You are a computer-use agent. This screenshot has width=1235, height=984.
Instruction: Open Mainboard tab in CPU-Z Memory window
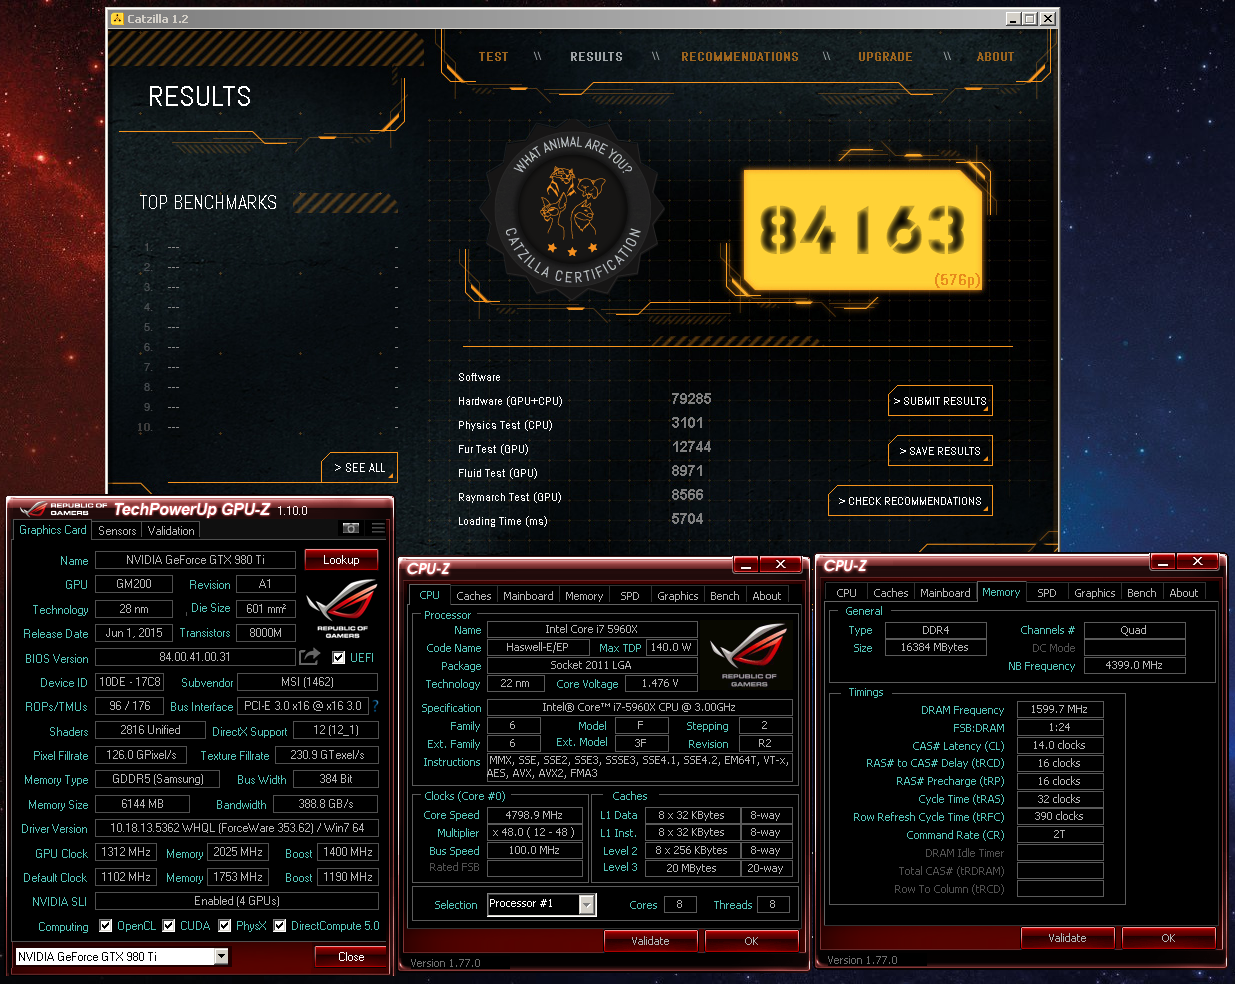click(945, 593)
